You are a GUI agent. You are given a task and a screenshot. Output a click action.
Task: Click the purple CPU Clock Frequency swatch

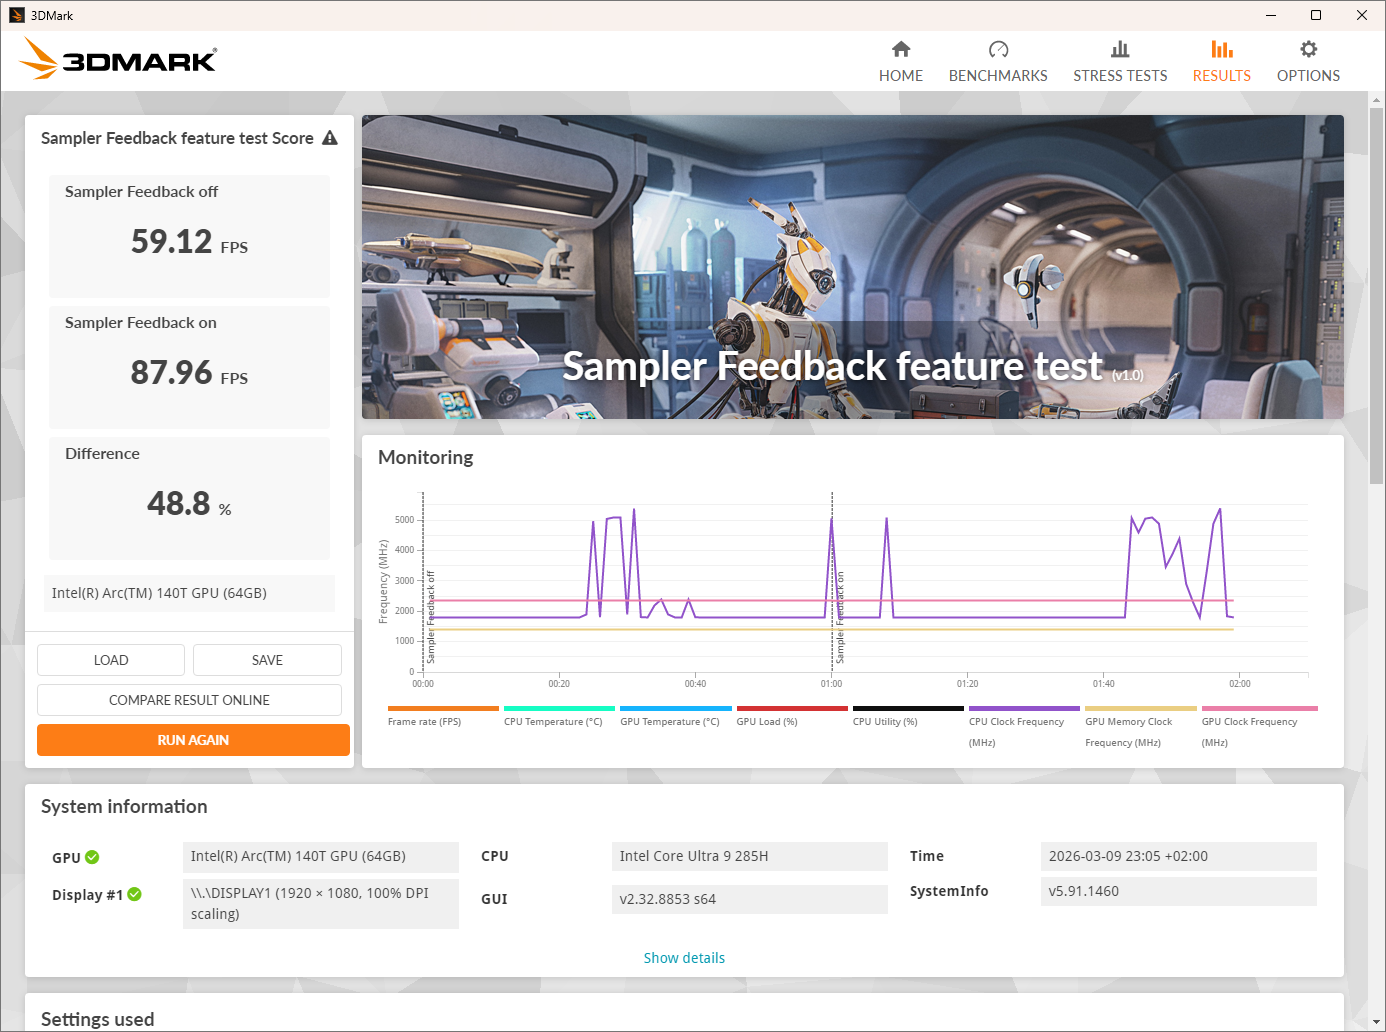pyautogui.click(x=1024, y=708)
